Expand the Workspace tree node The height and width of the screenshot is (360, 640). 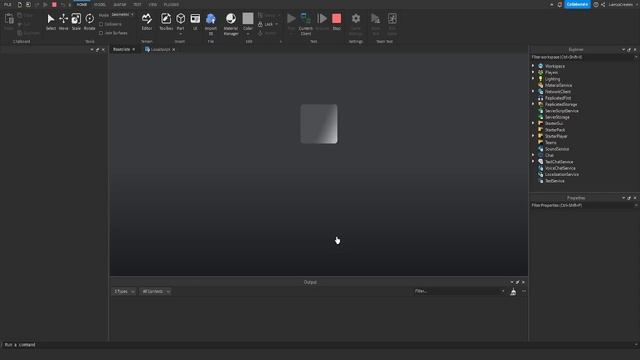[x=533, y=66]
